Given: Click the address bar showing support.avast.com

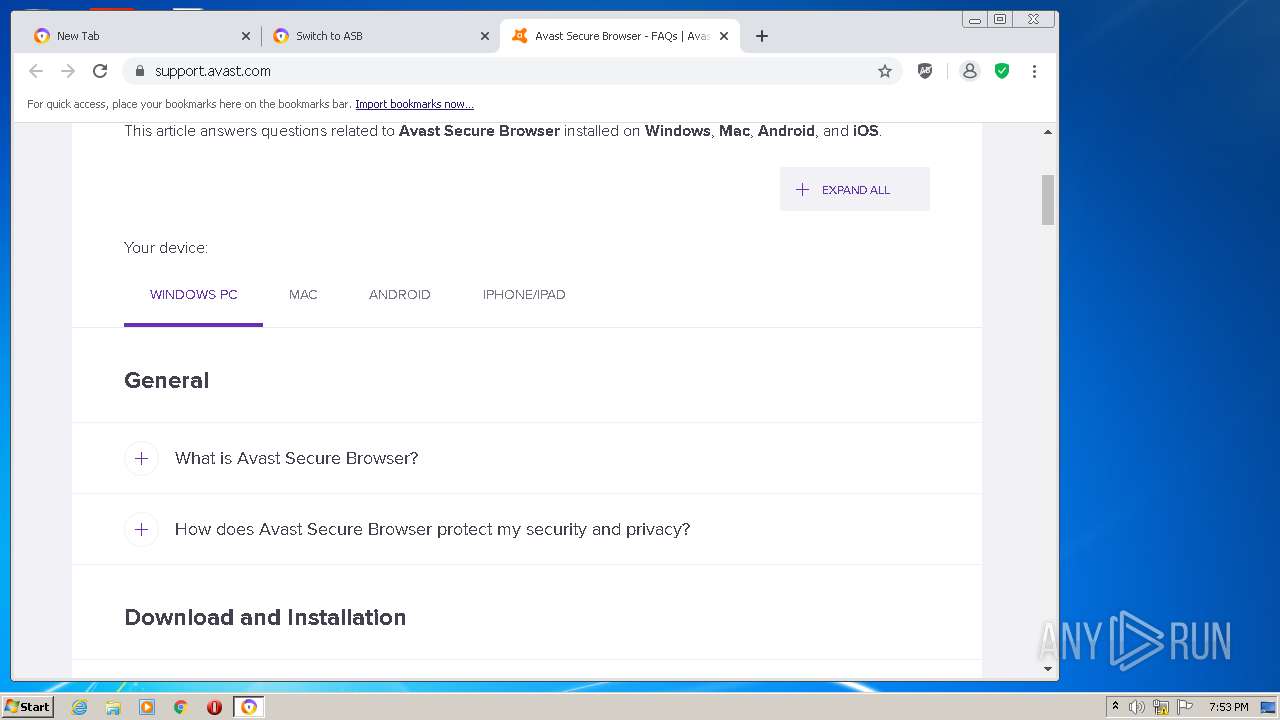Looking at the screenshot, I should pyautogui.click(x=510, y=71).
